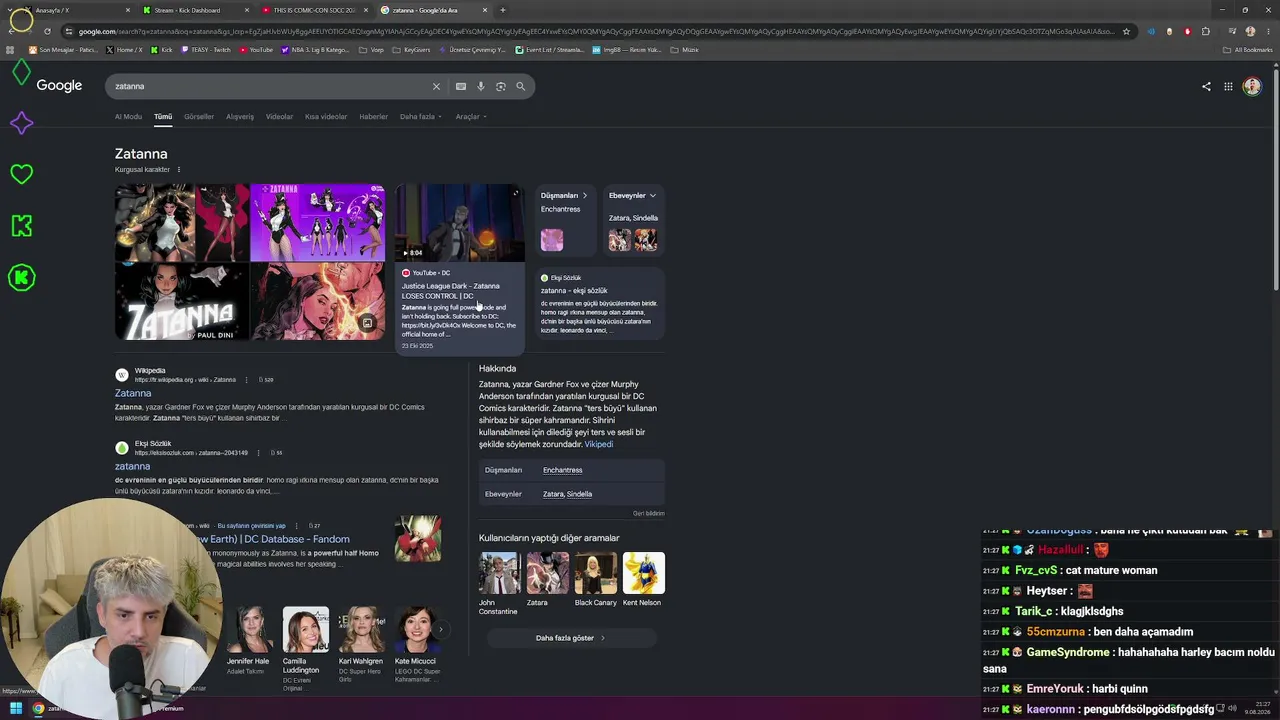Open the Home / X bookmark
The height and width of the screenshot is (720, 1280).
point(124,49)
